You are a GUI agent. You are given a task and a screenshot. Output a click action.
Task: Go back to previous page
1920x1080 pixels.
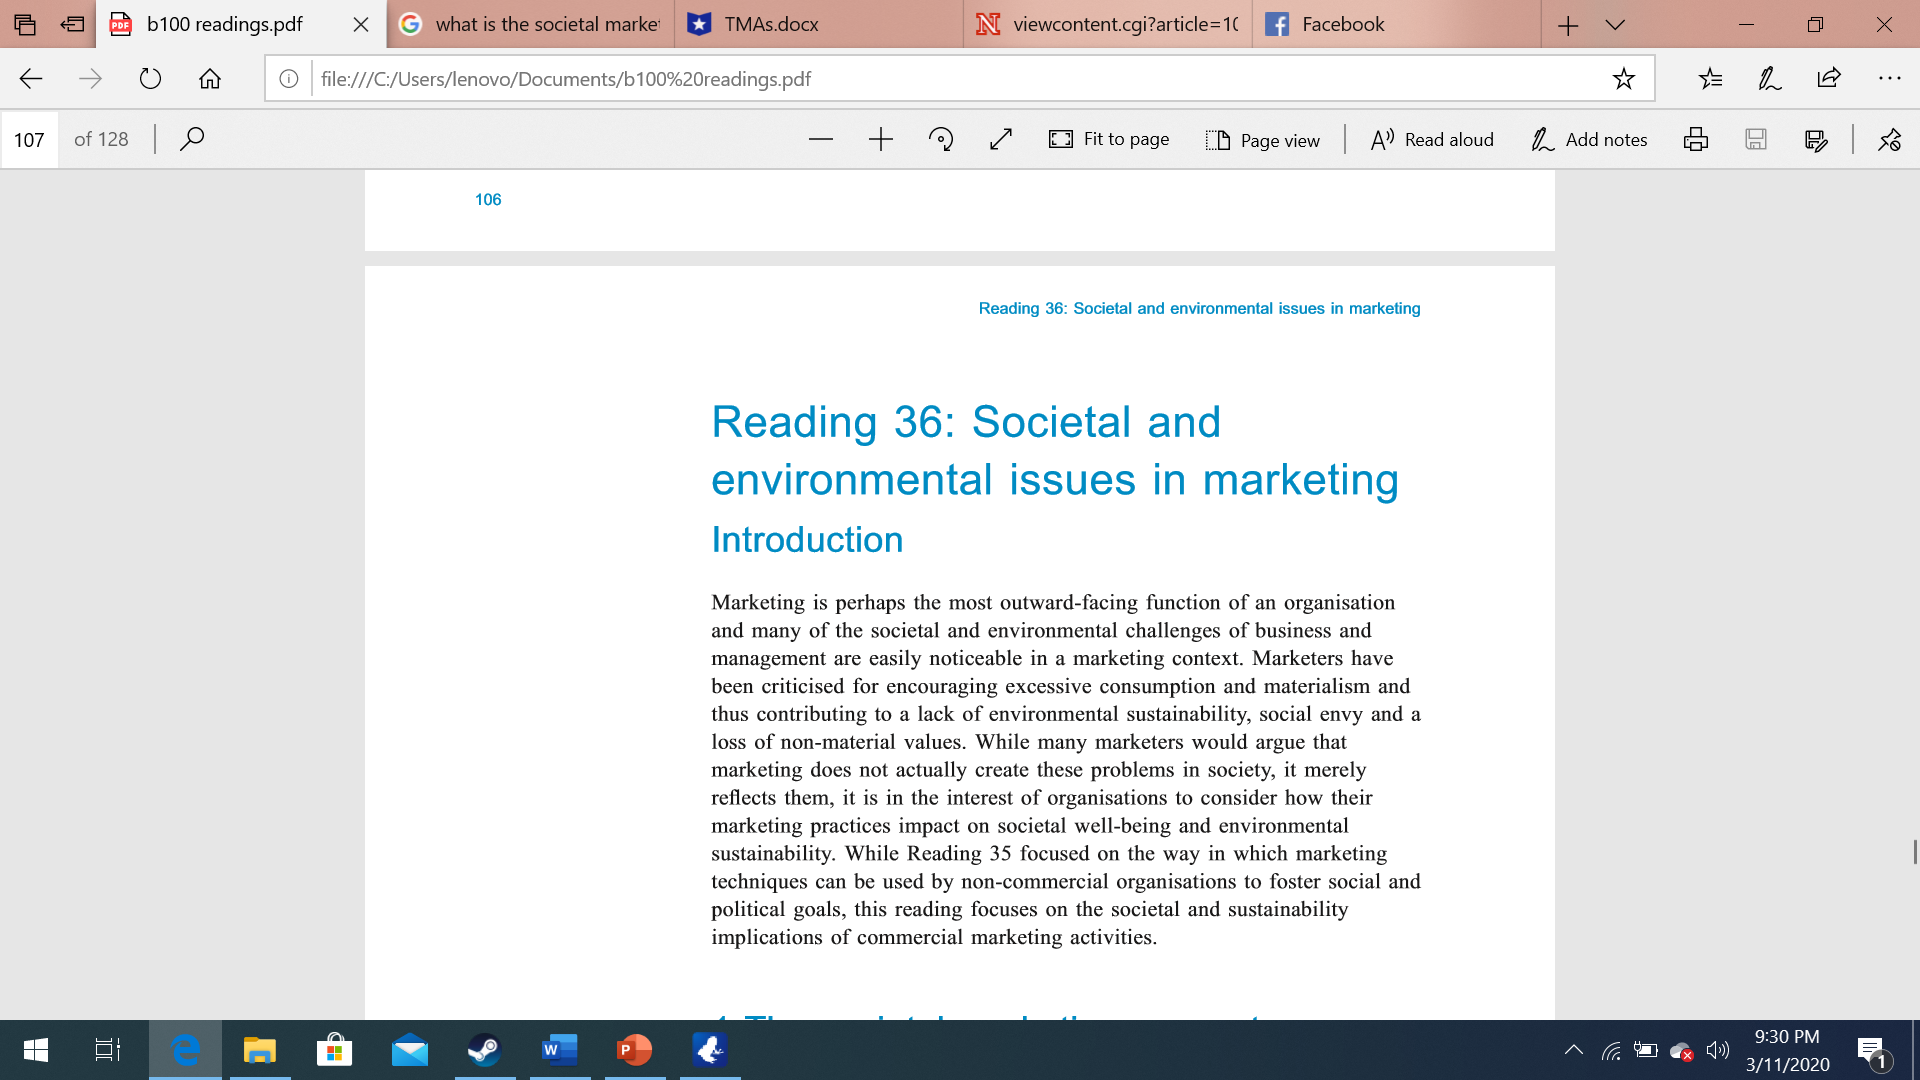point(31,79)
